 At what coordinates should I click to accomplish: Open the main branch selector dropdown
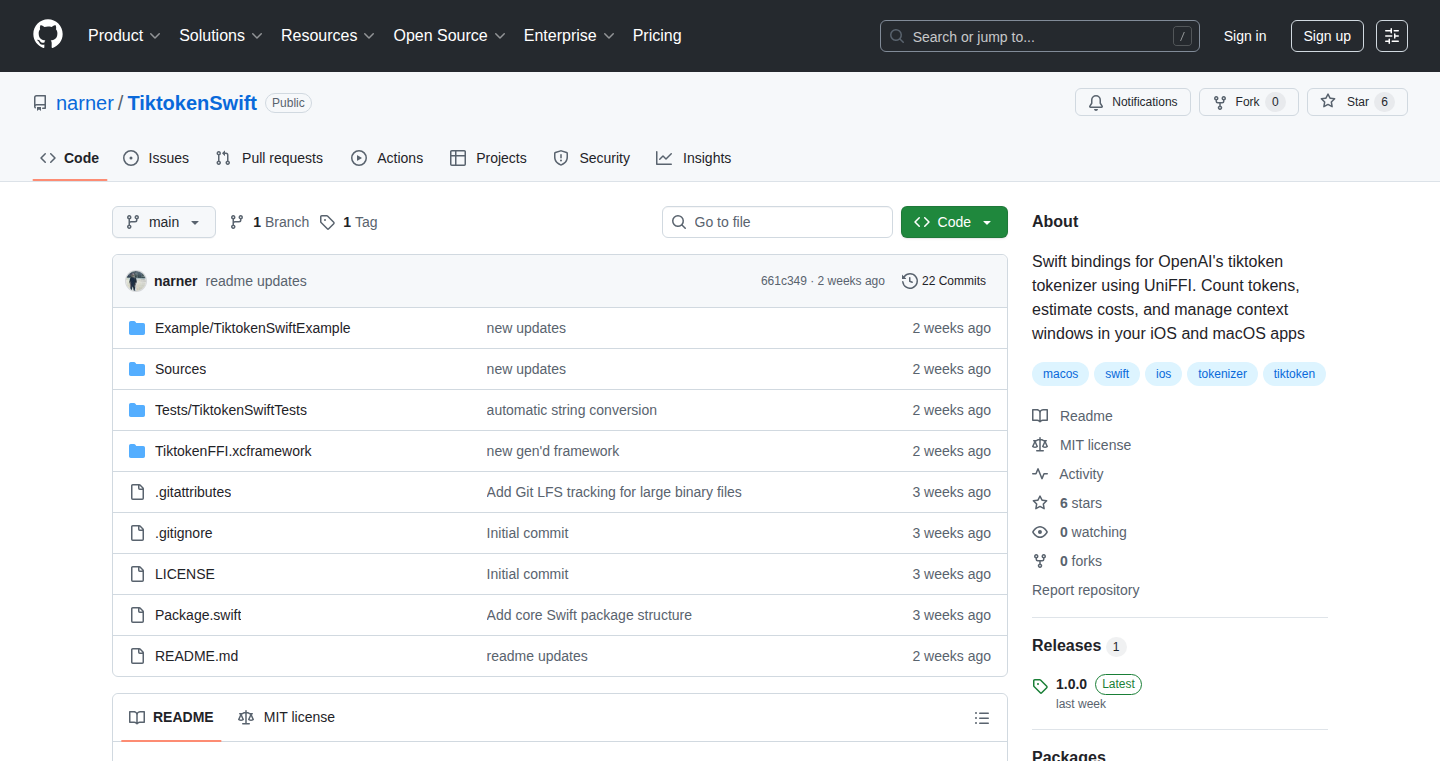click(x=164, y=222)
